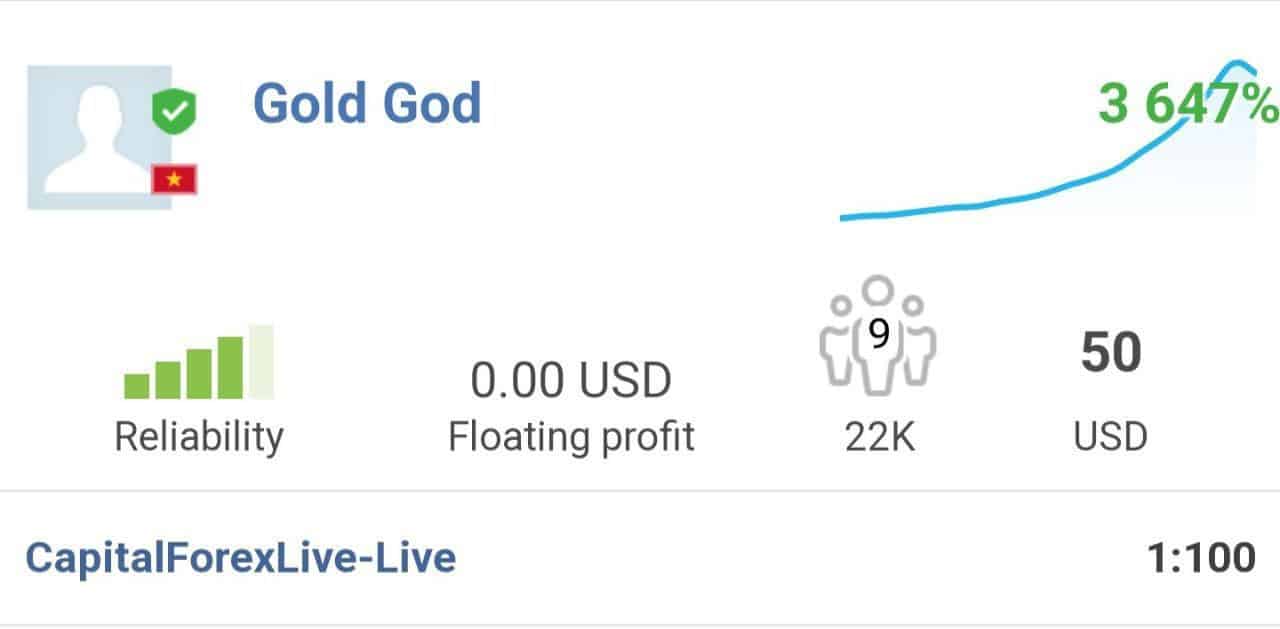Image resolution: width=1280 pixels, height=629 pixels.
Task: Select the CapitalForexLive-Live broker link
Action: pyautogui.click(x=240, y=557)
